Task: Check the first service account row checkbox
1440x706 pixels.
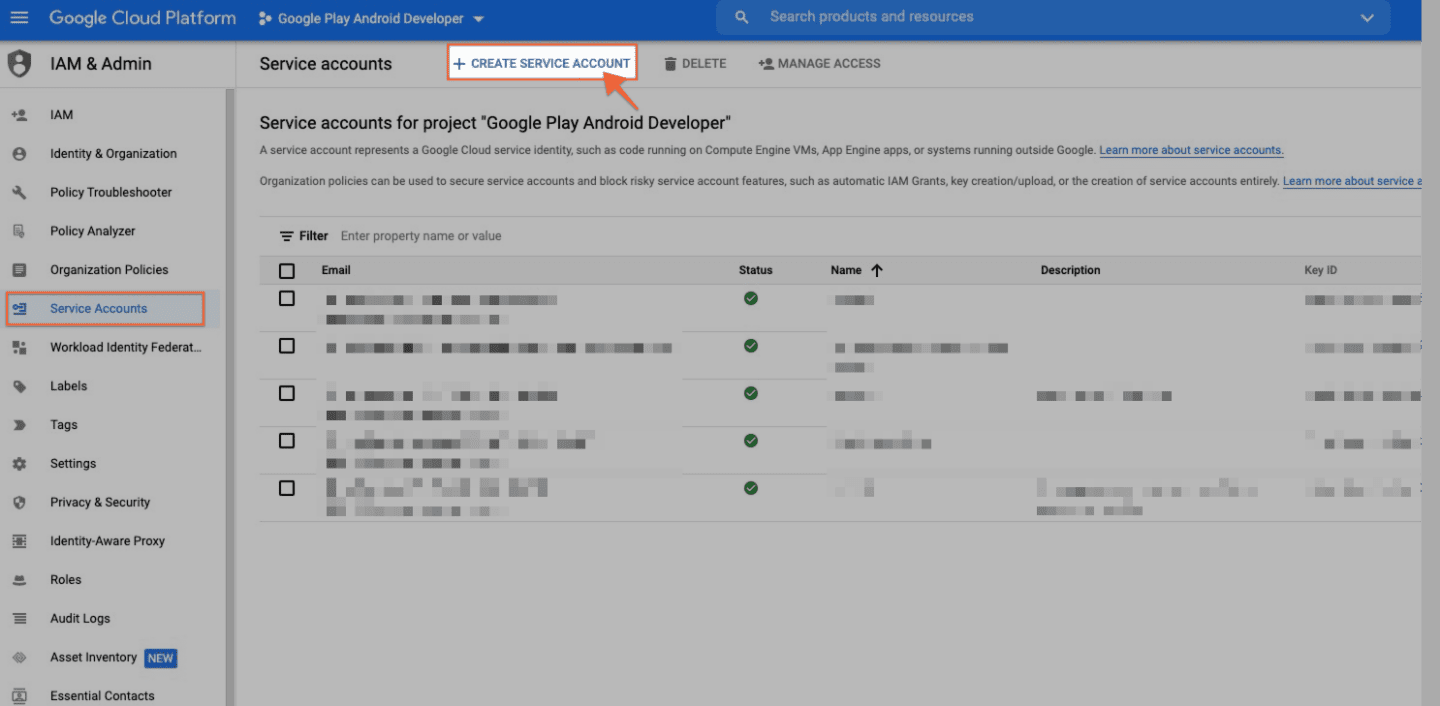Action: click(x=287, y=298)
